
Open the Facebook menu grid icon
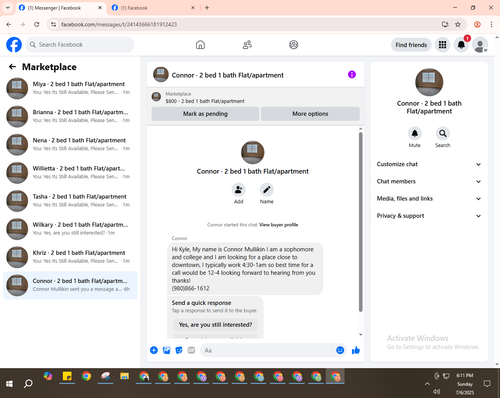coord(442,45)
